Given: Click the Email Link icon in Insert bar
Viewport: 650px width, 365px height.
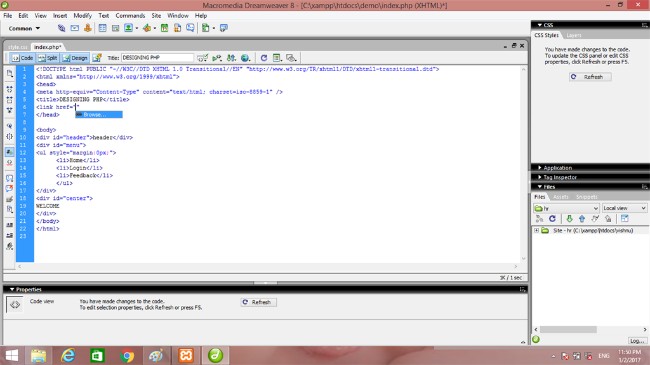Looking at the screenshot, I should (x=75, y=28).
